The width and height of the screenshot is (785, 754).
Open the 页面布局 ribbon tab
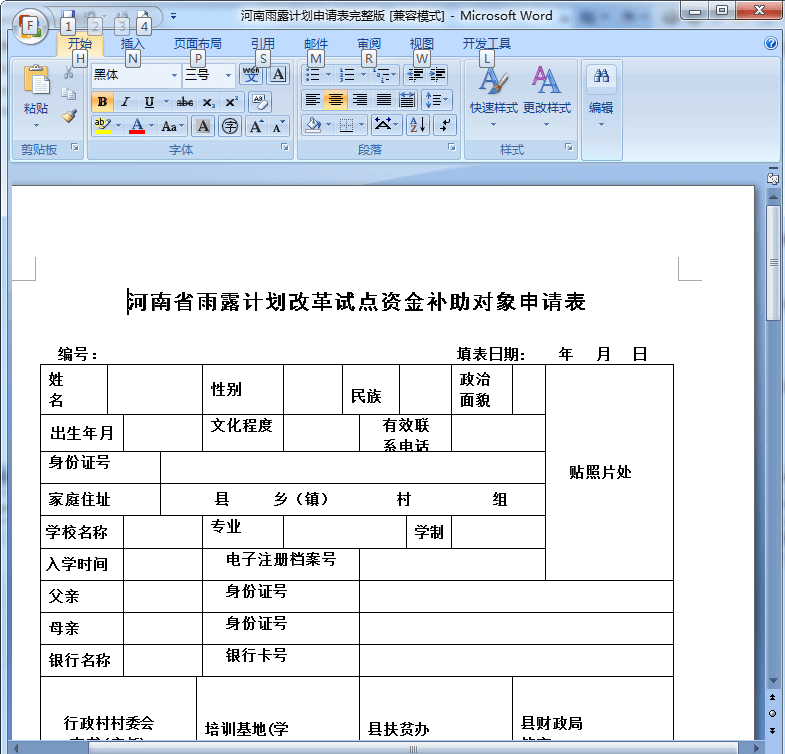(x=198, y=44)
